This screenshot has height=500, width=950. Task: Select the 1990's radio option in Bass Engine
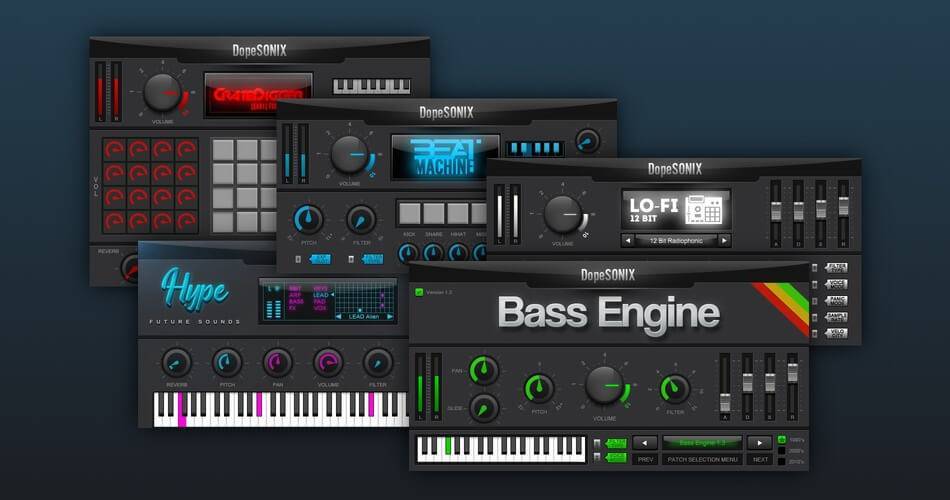tap(782, 439)
